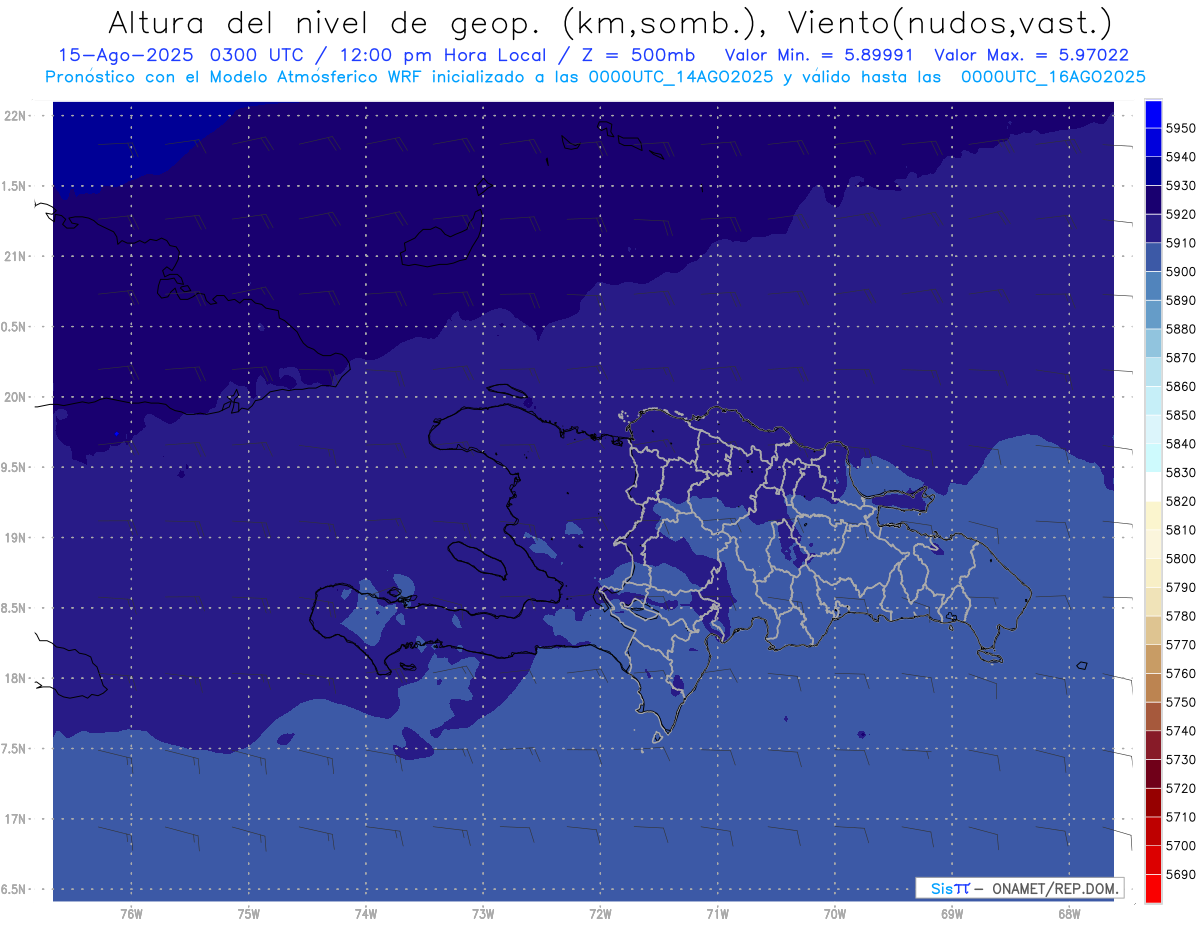Click the '72W' longitude label
The image size is (1200, 927).
pos(601,914)
